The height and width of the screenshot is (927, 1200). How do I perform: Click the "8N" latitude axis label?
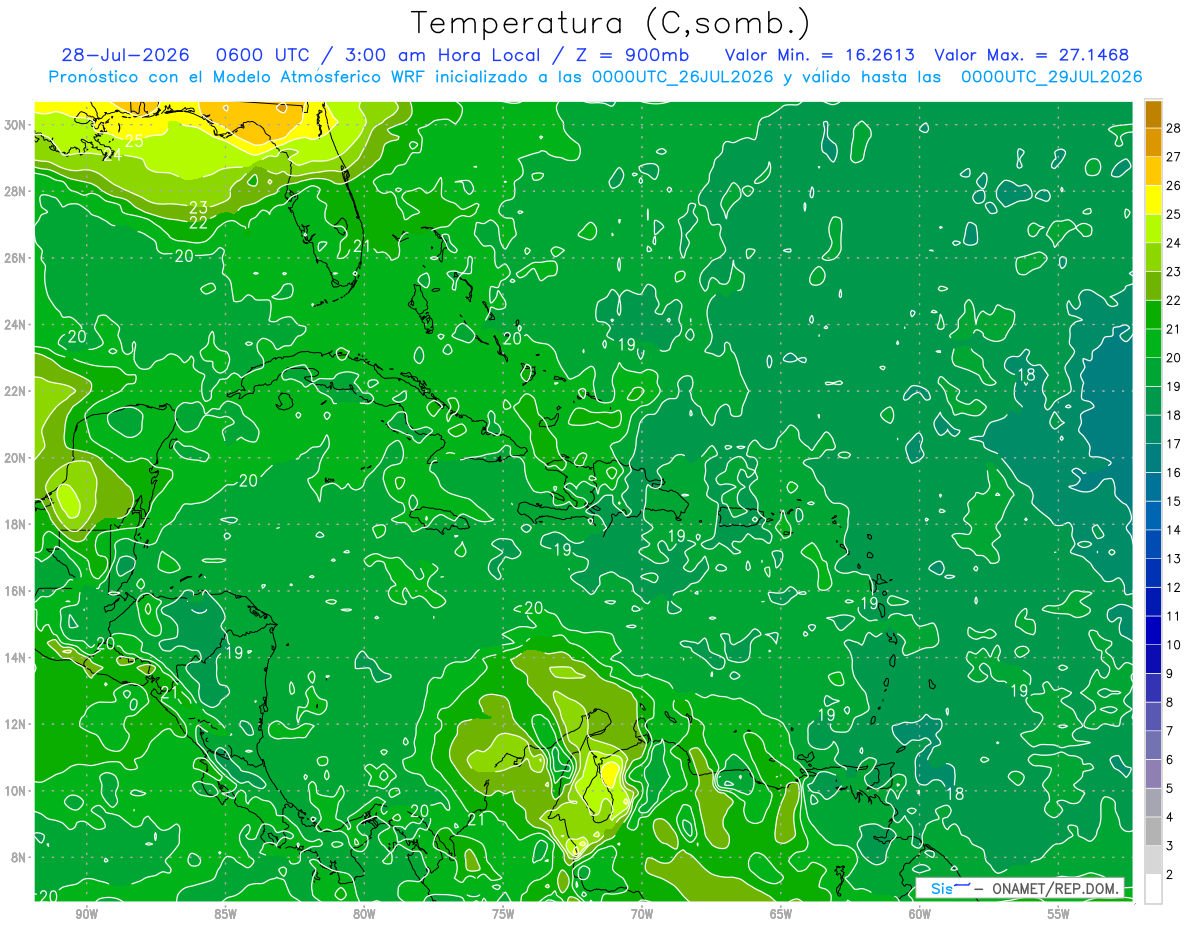click(x=20, y=858)
